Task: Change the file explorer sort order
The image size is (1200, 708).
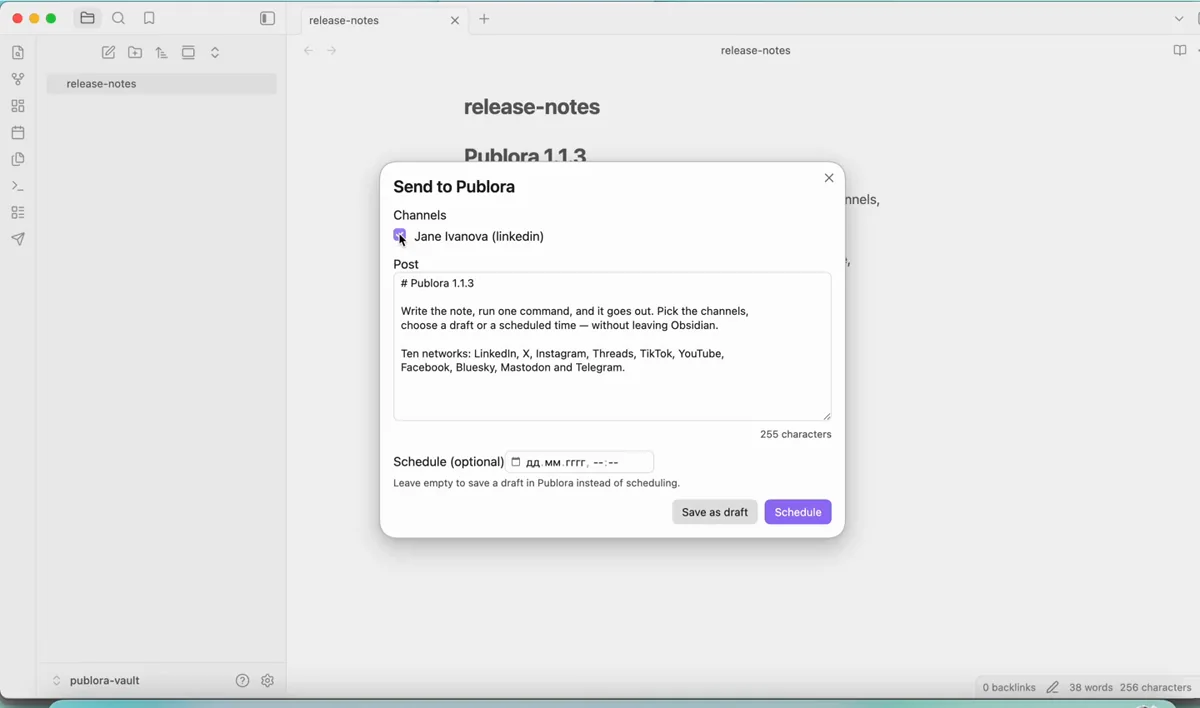Action: pyautogui.click(x=162, y=52)
